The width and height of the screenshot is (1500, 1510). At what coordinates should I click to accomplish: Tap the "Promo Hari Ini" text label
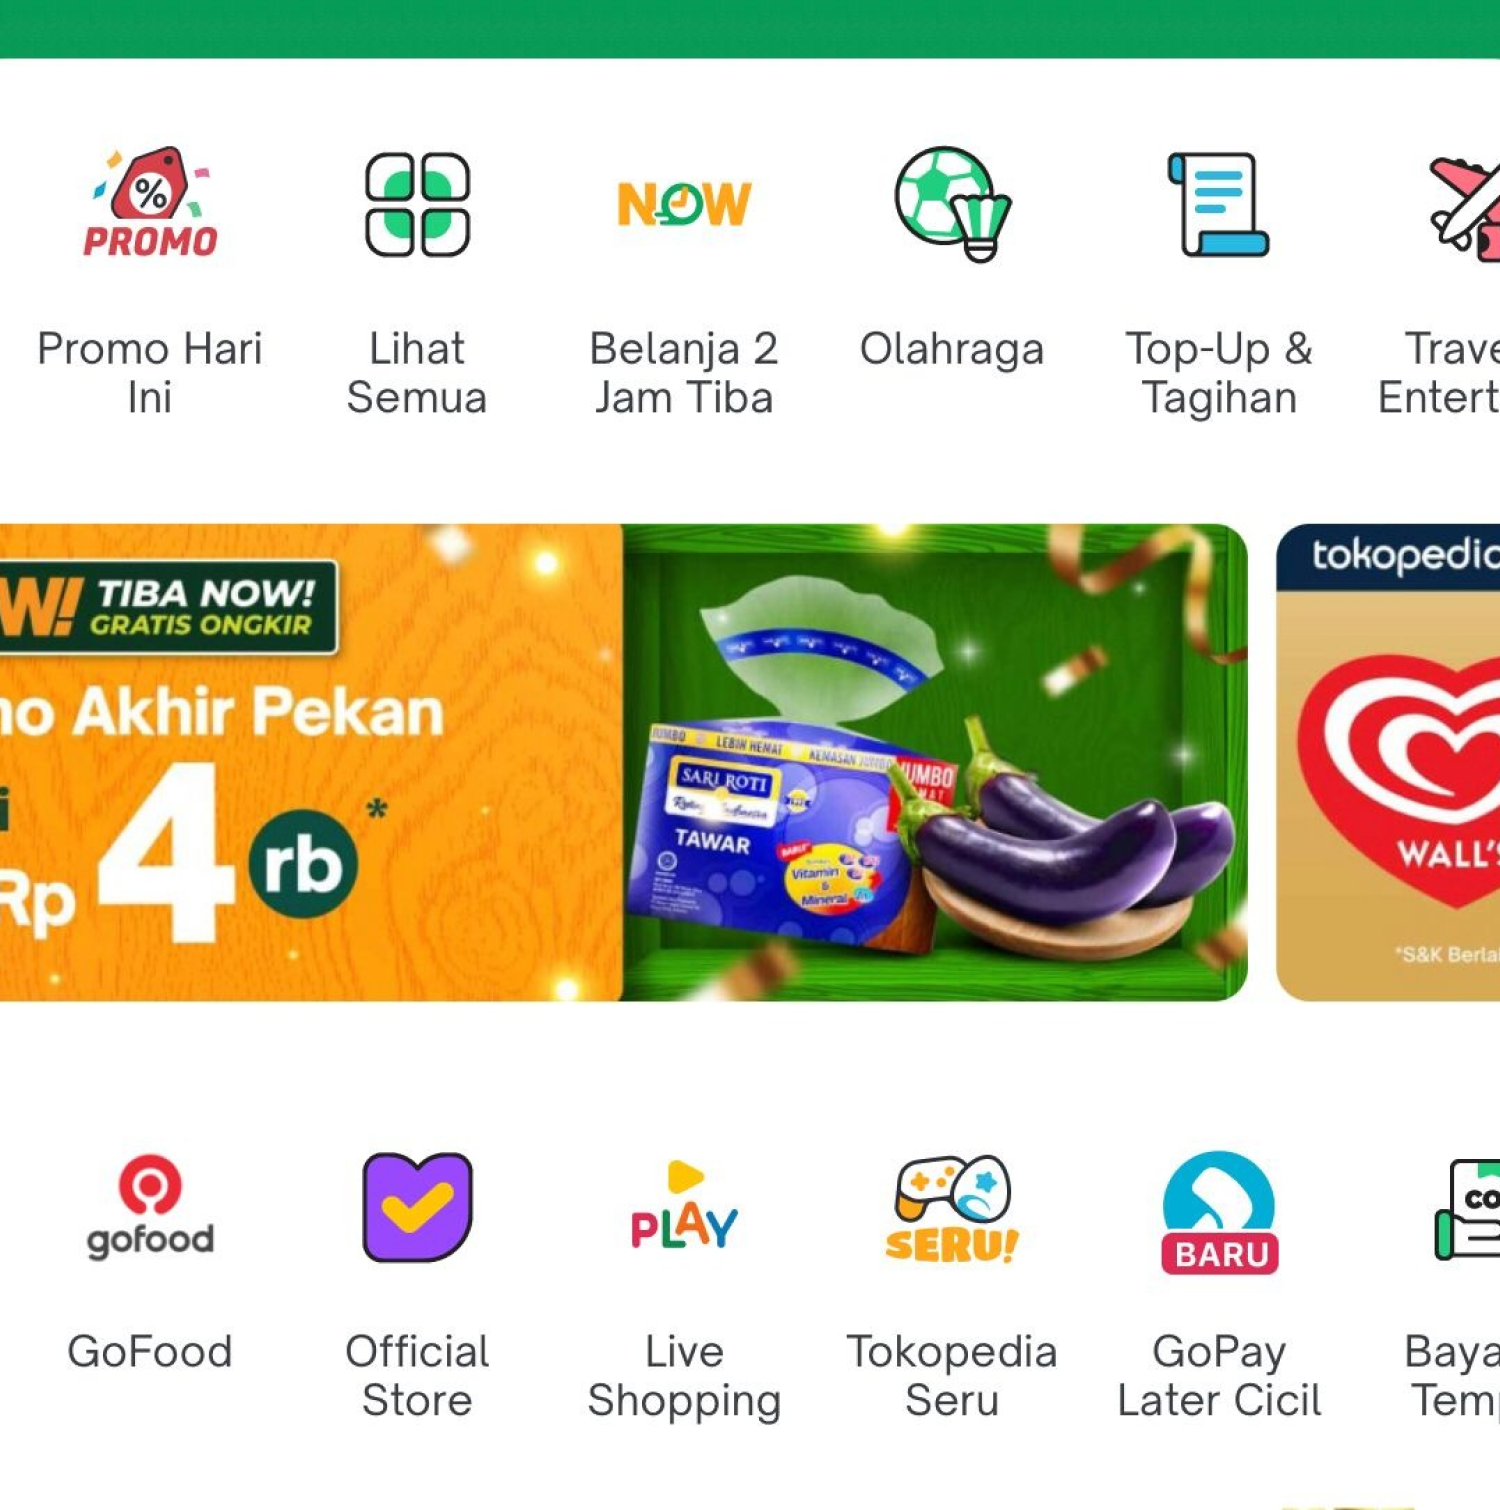tap(150, 373)
